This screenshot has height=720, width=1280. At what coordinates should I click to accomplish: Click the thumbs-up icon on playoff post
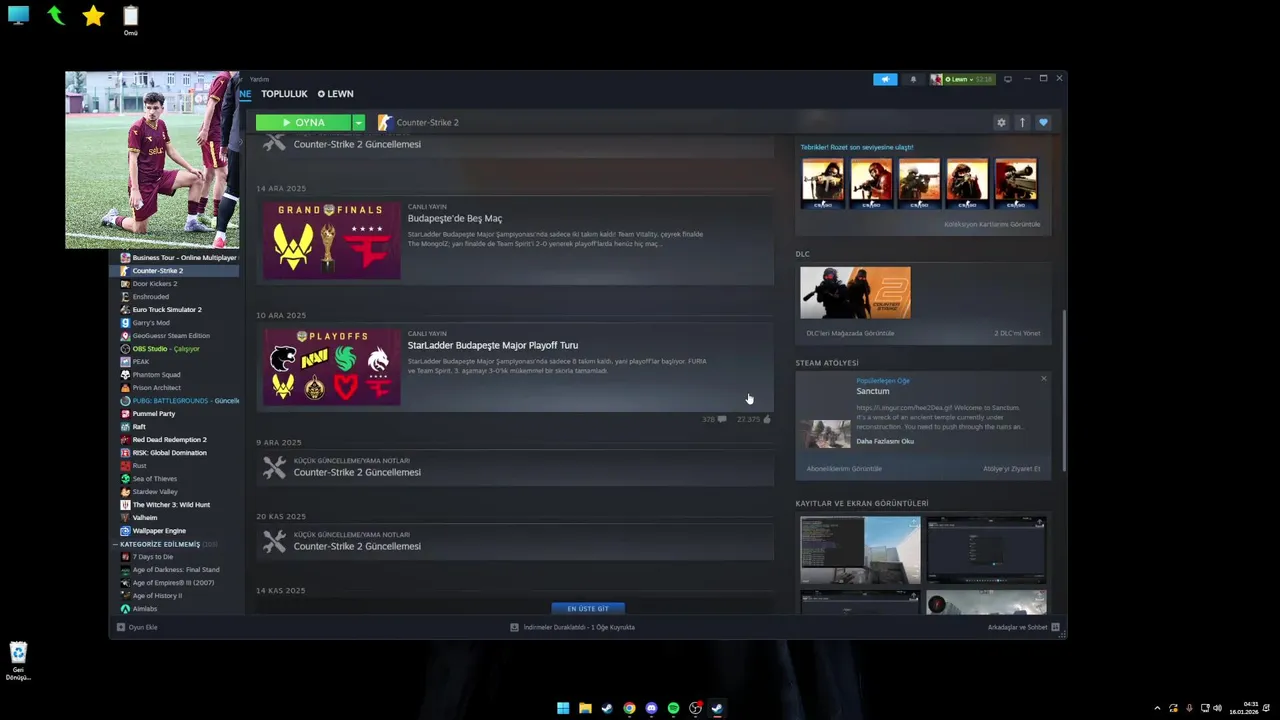pos(767,420)
